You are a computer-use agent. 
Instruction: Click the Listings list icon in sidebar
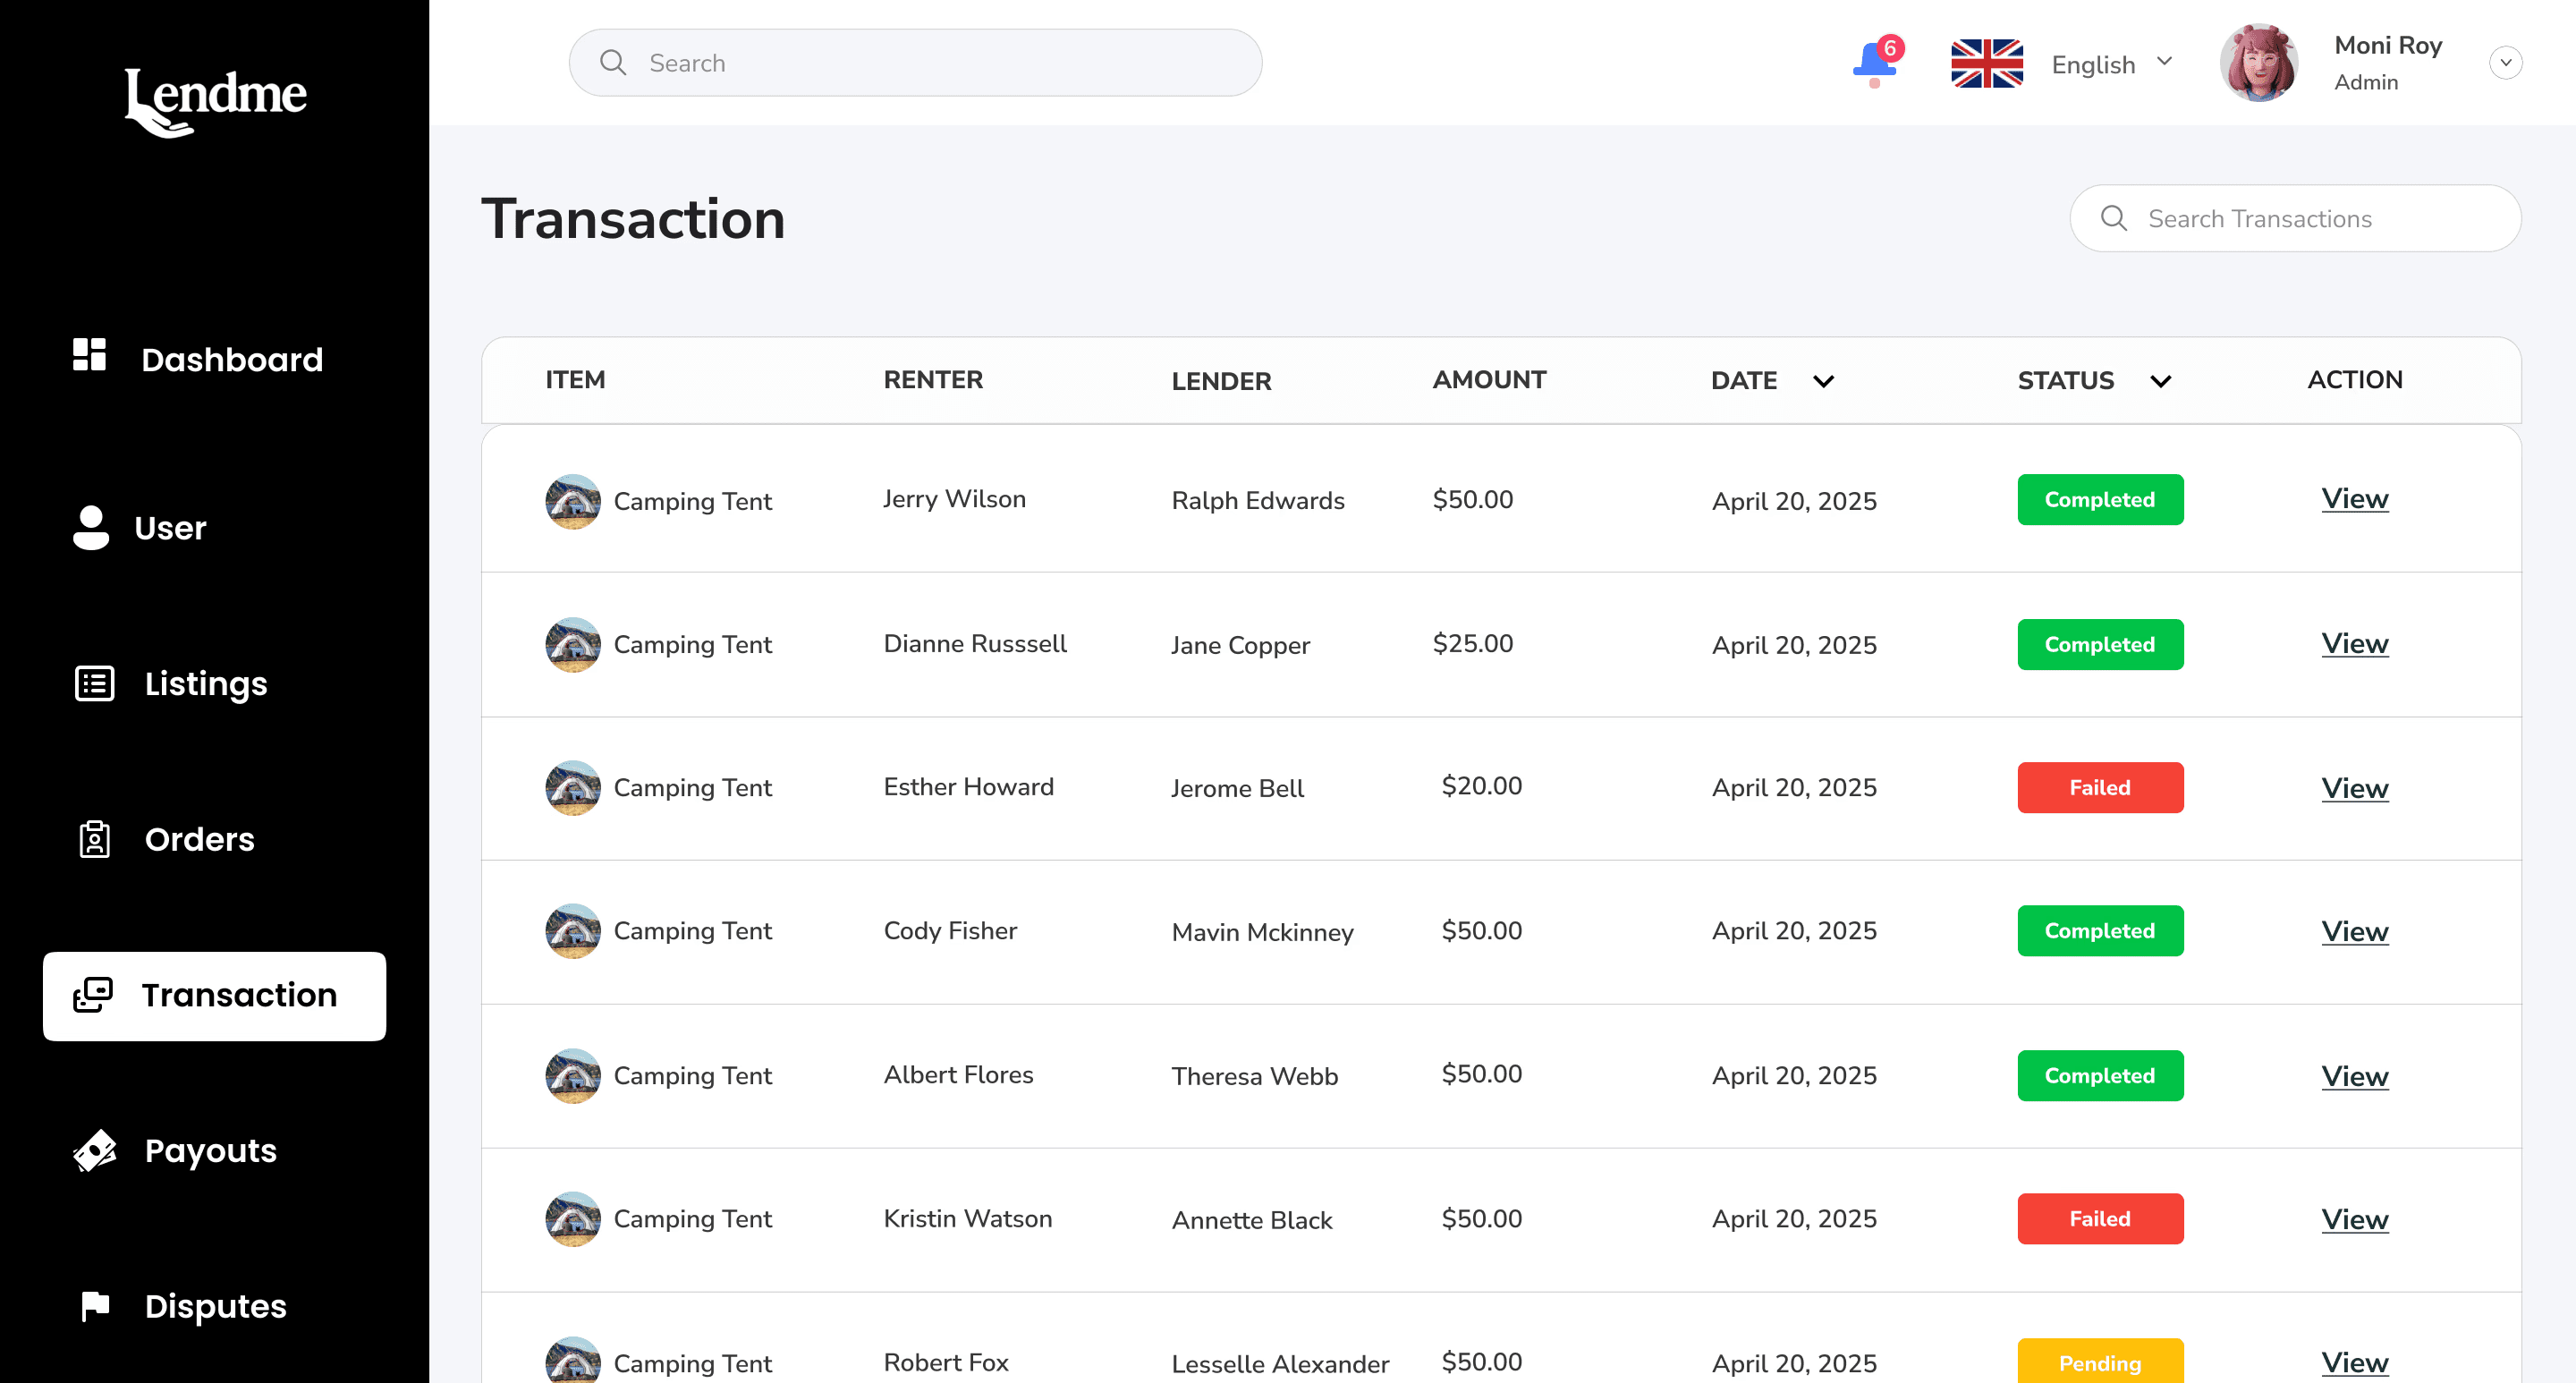click(94, 684)
